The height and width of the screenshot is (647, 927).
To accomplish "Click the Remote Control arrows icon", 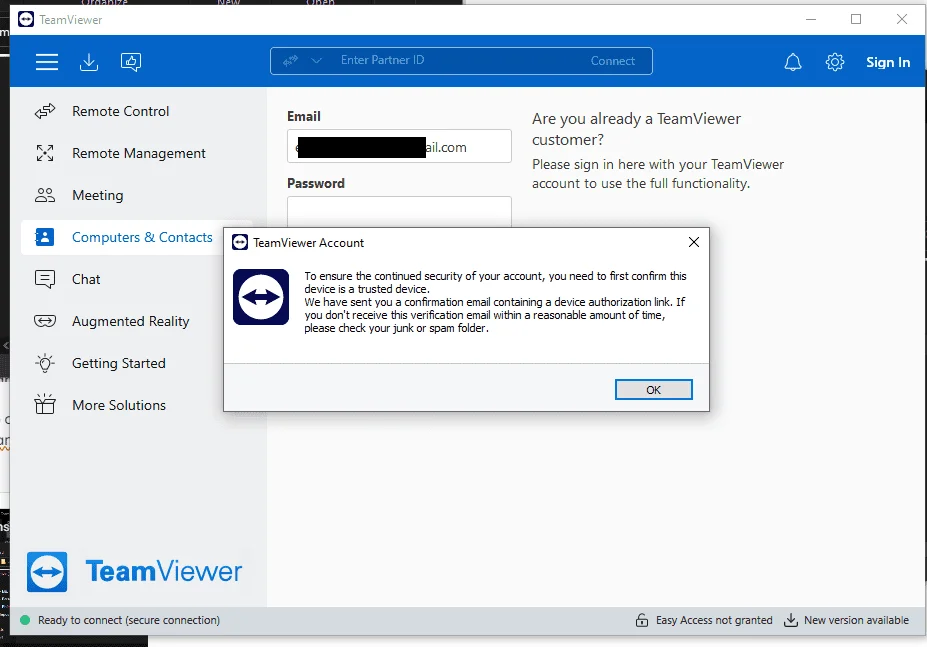I will tap(45, 111).
